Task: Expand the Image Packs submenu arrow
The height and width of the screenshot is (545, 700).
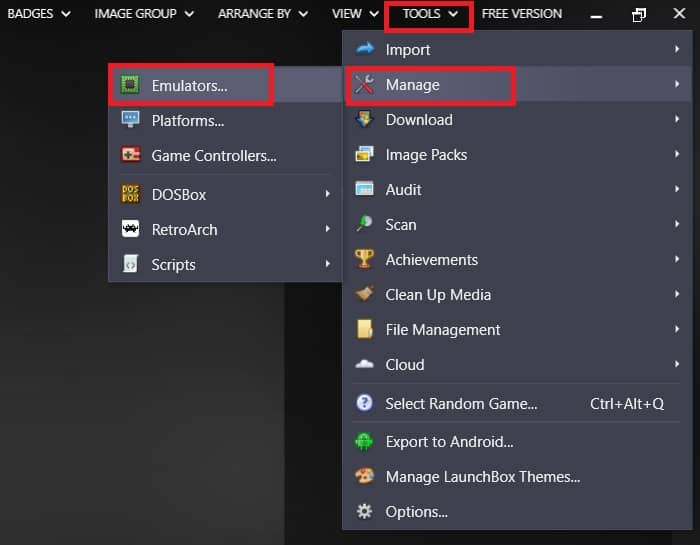Action: tap(677, 154)
